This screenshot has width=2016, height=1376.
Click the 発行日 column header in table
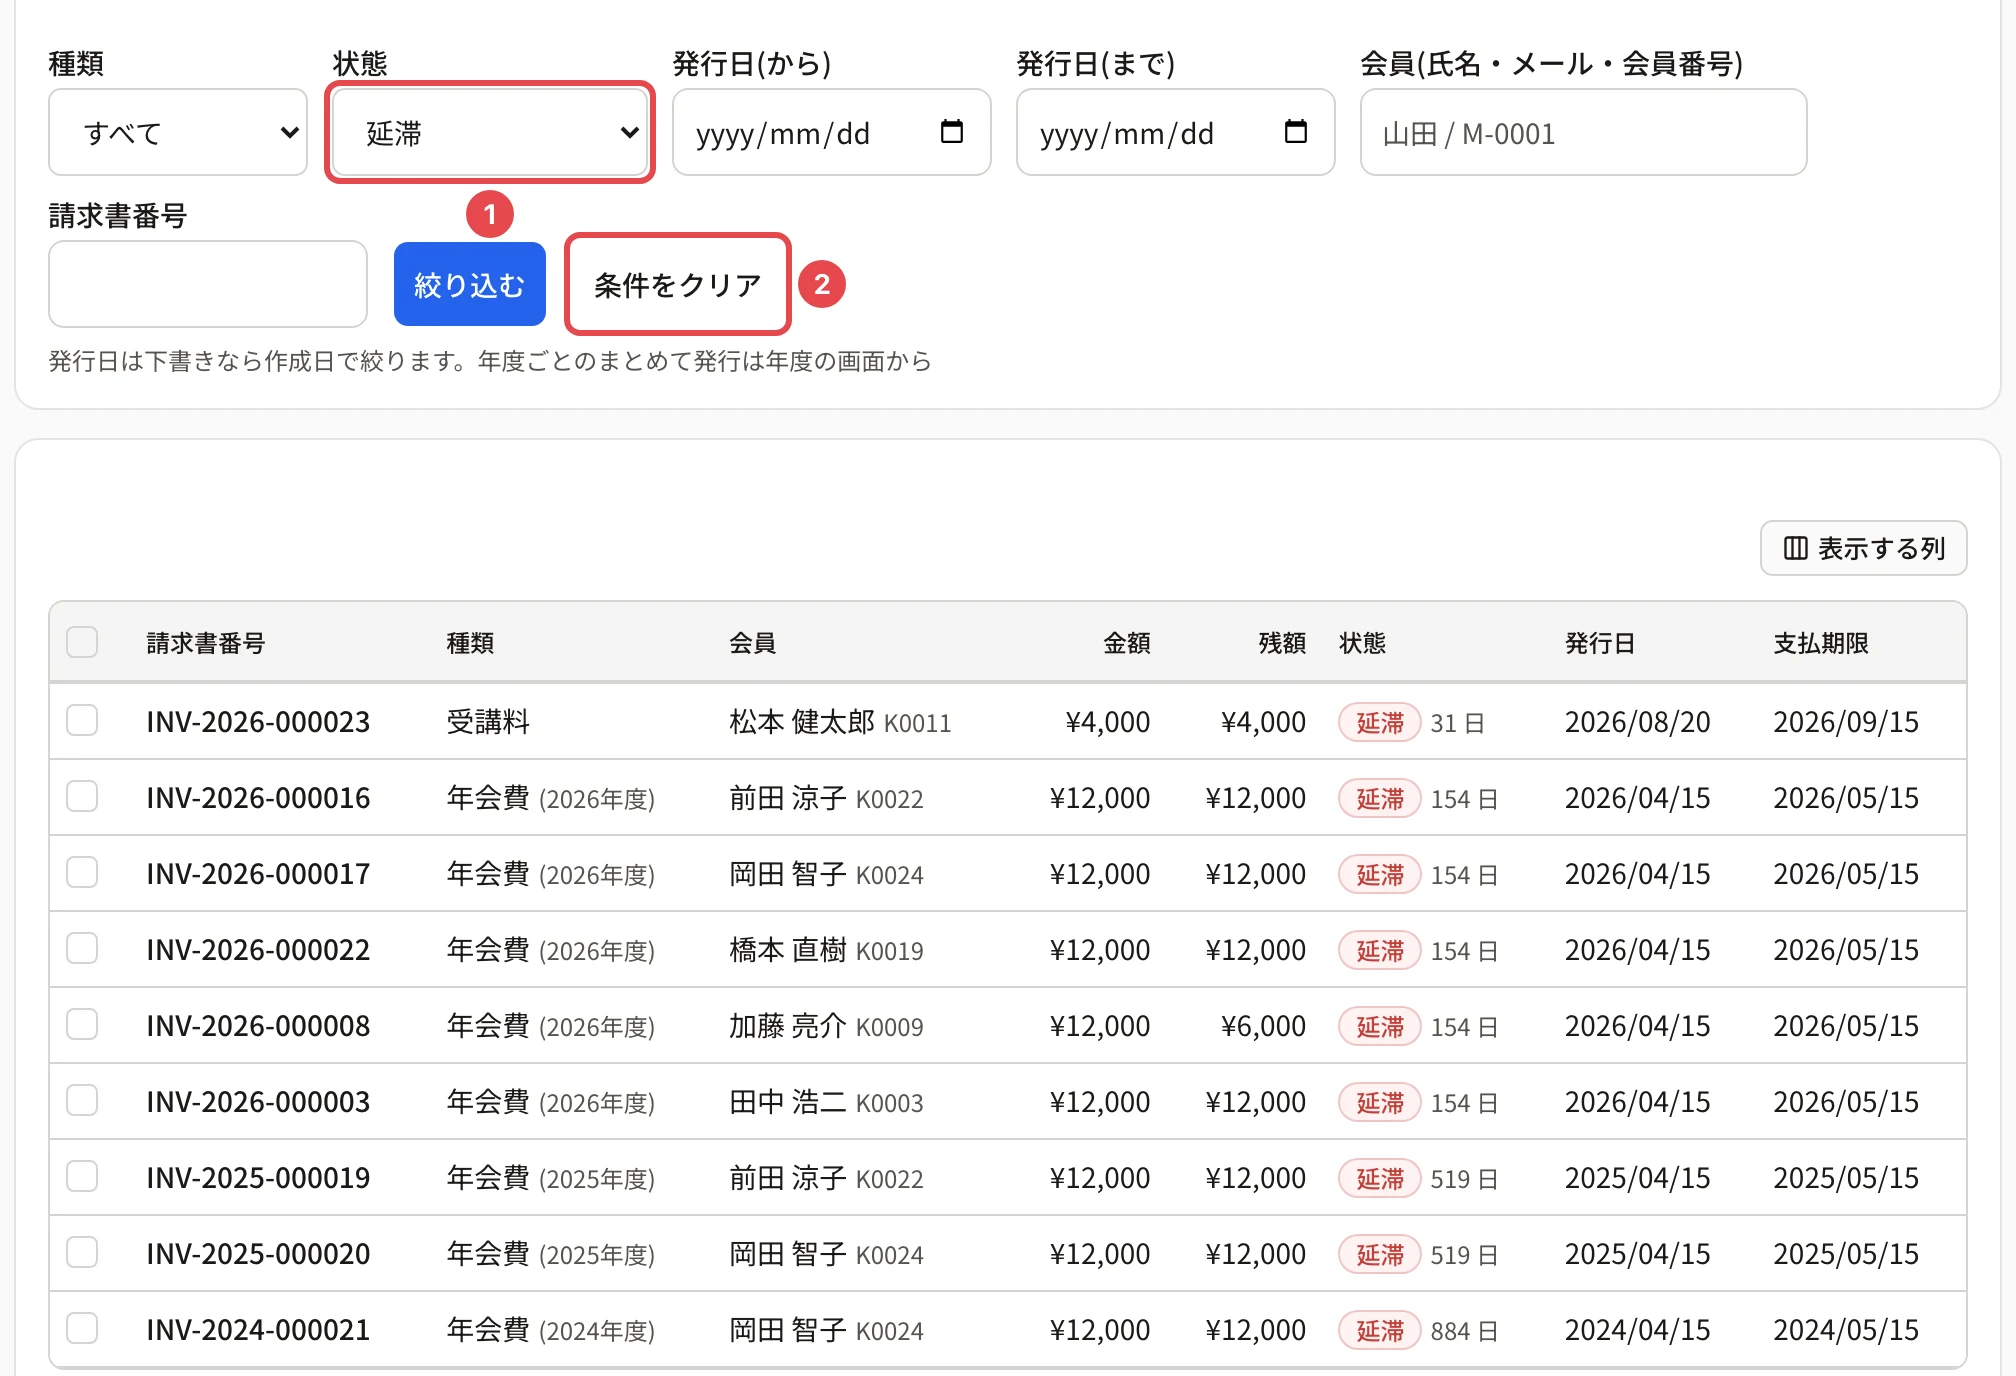point(1600,643)
